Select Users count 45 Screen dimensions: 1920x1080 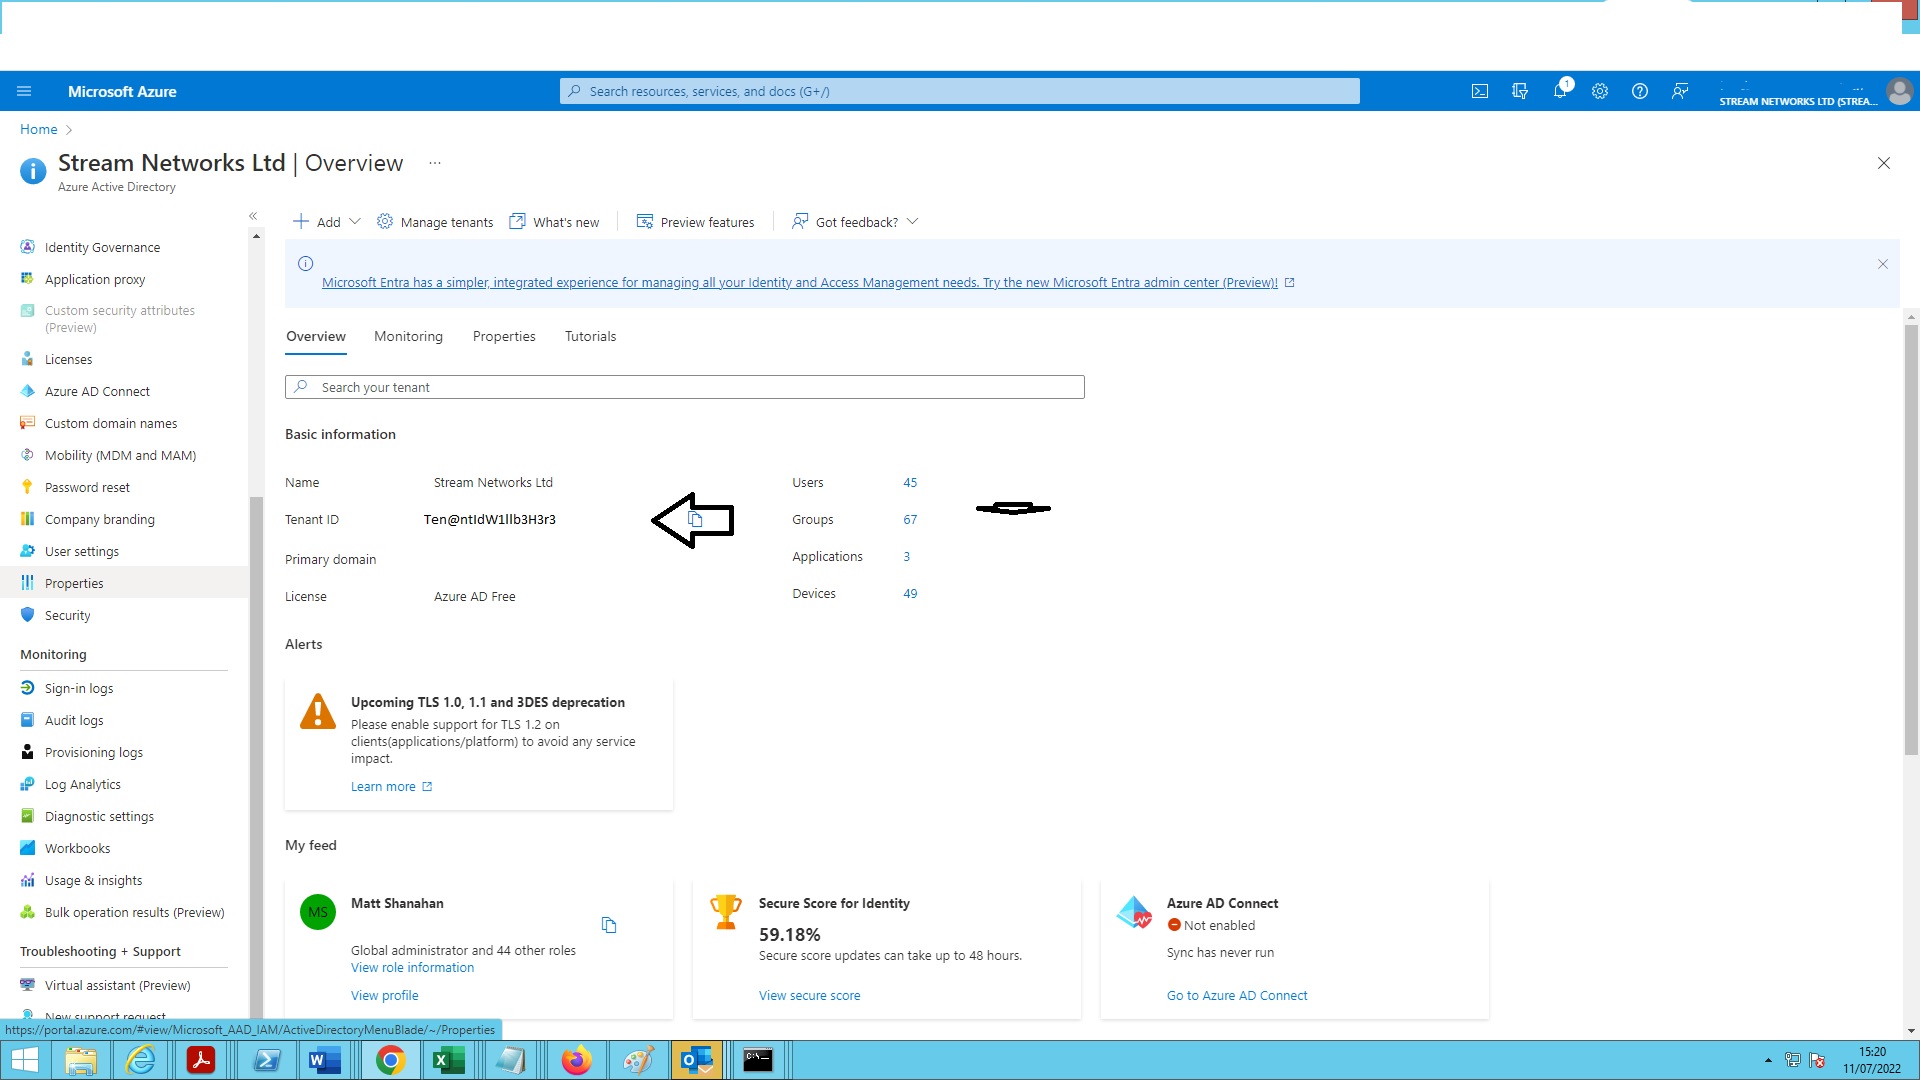[910, 481]
